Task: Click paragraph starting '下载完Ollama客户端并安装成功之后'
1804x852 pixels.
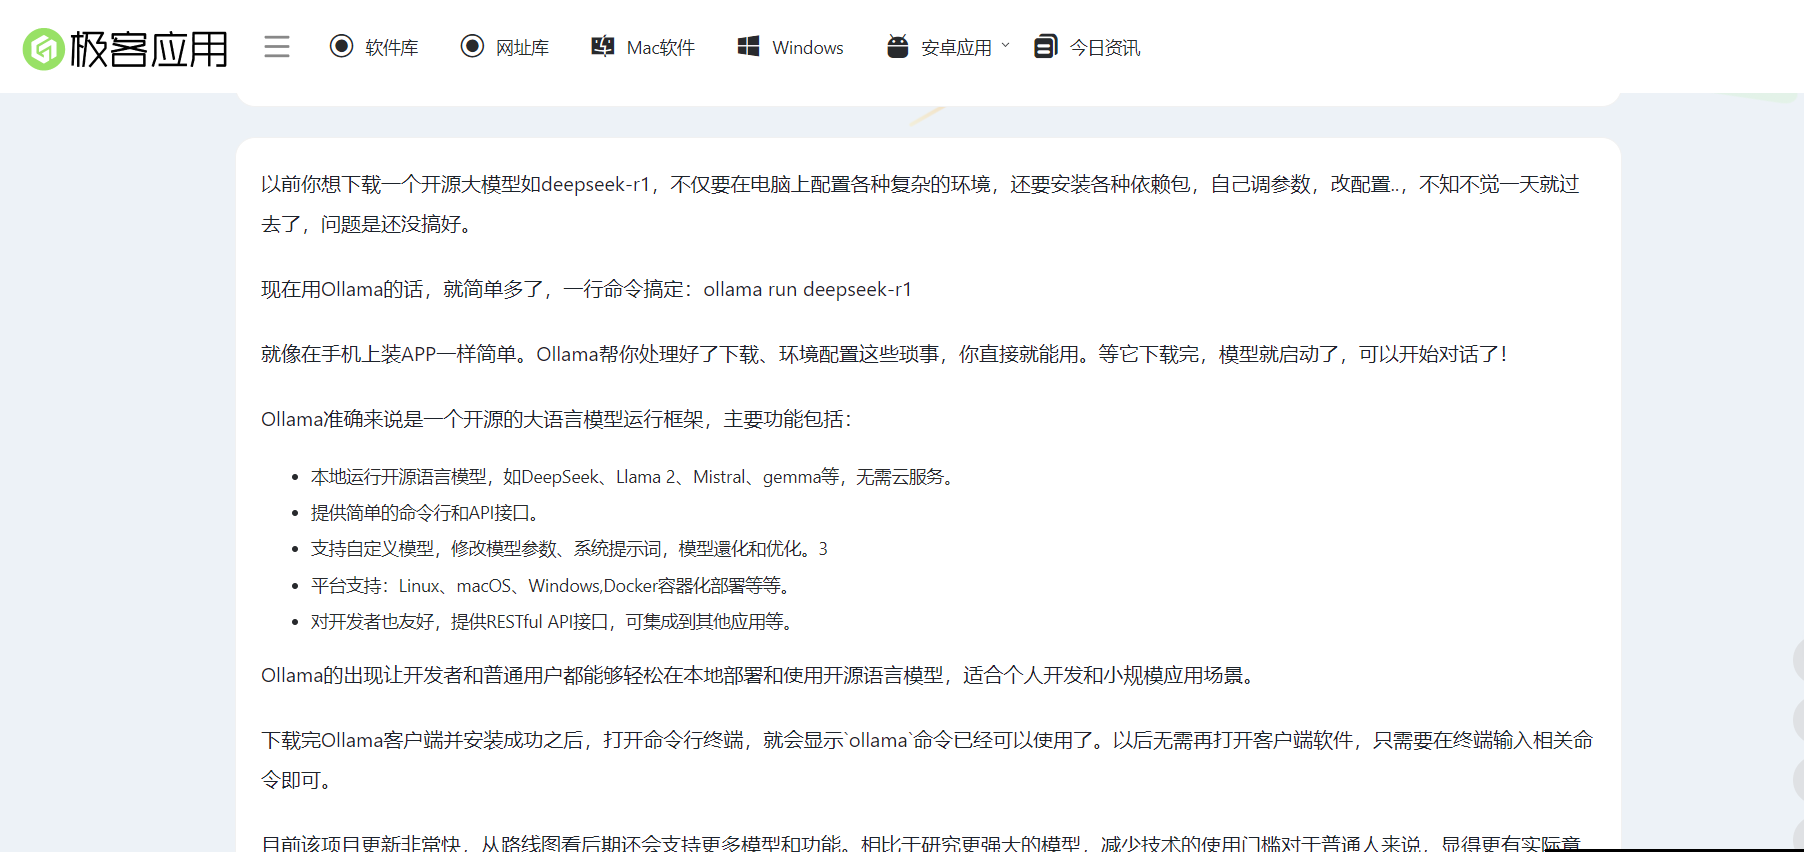Action: 927,760
